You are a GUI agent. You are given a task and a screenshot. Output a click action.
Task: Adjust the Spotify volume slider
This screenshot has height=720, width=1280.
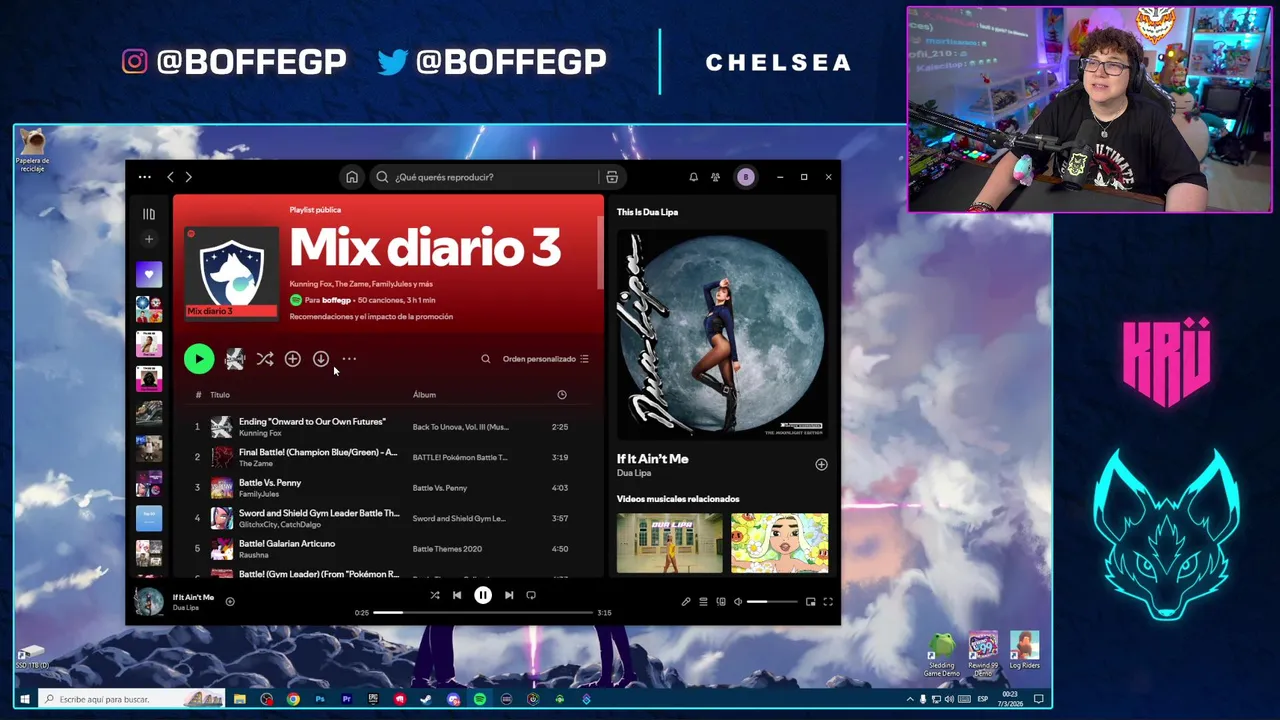tap(772, 602)
